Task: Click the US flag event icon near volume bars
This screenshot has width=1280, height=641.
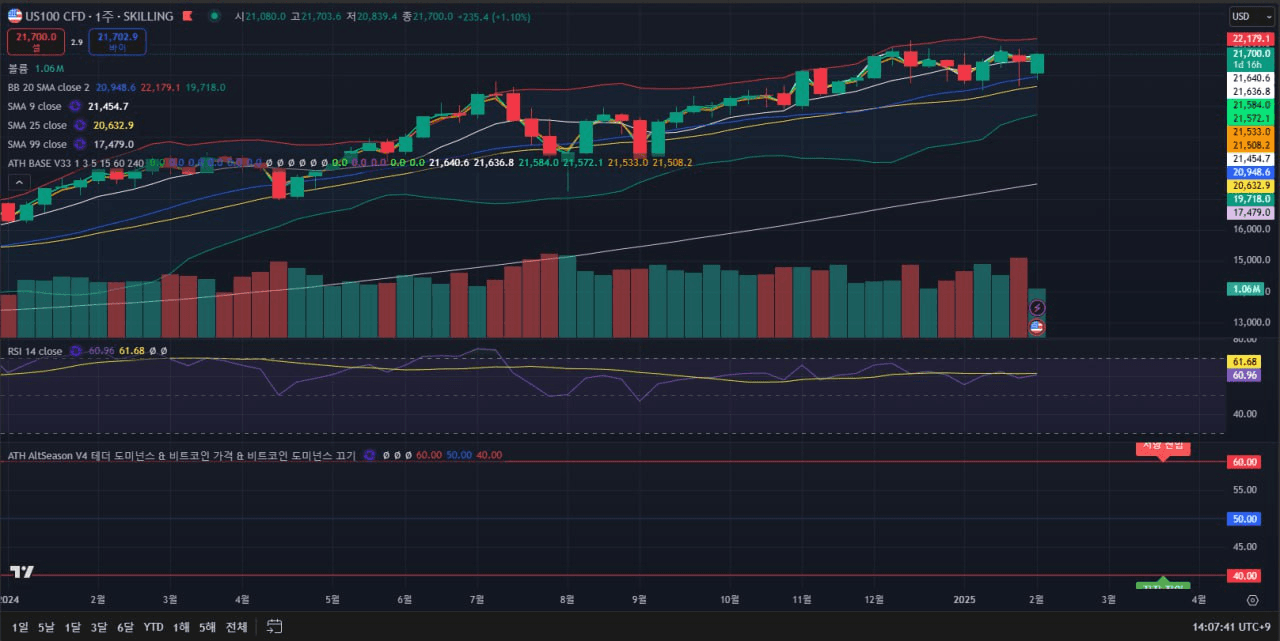Action: [x=1037, y=327]
